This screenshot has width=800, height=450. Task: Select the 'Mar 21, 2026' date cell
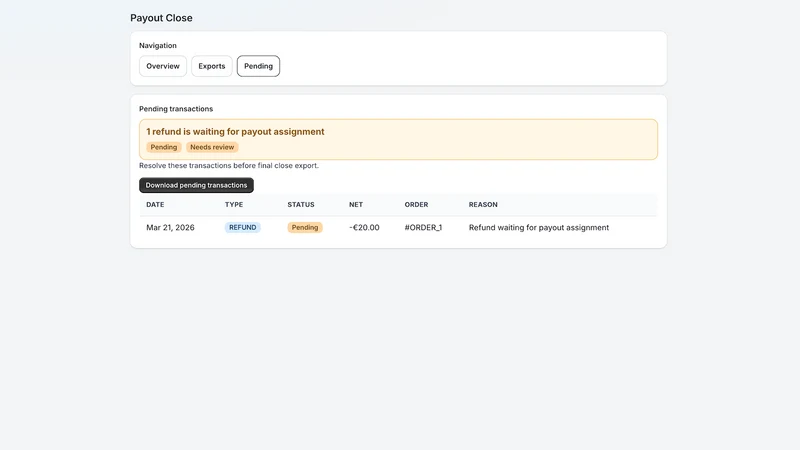click(x=170, y=228)
